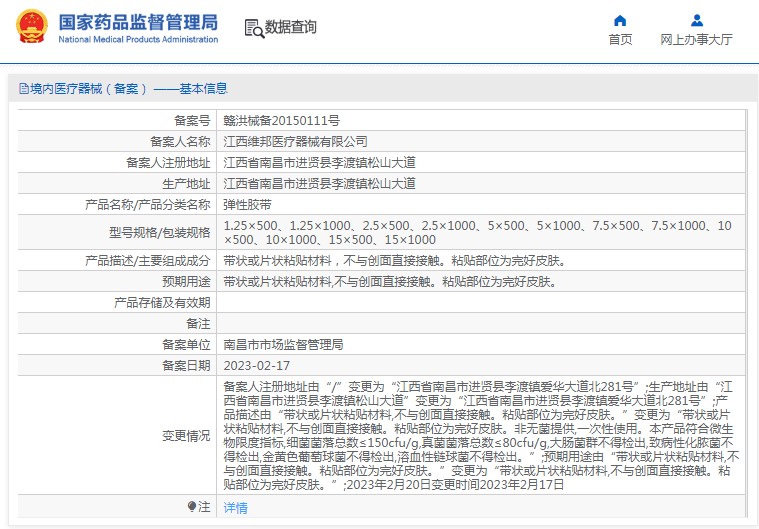The height and width of the screenshot is (529, 759).
Task: Go to 数据查询 text link
Action: (291, 27)
